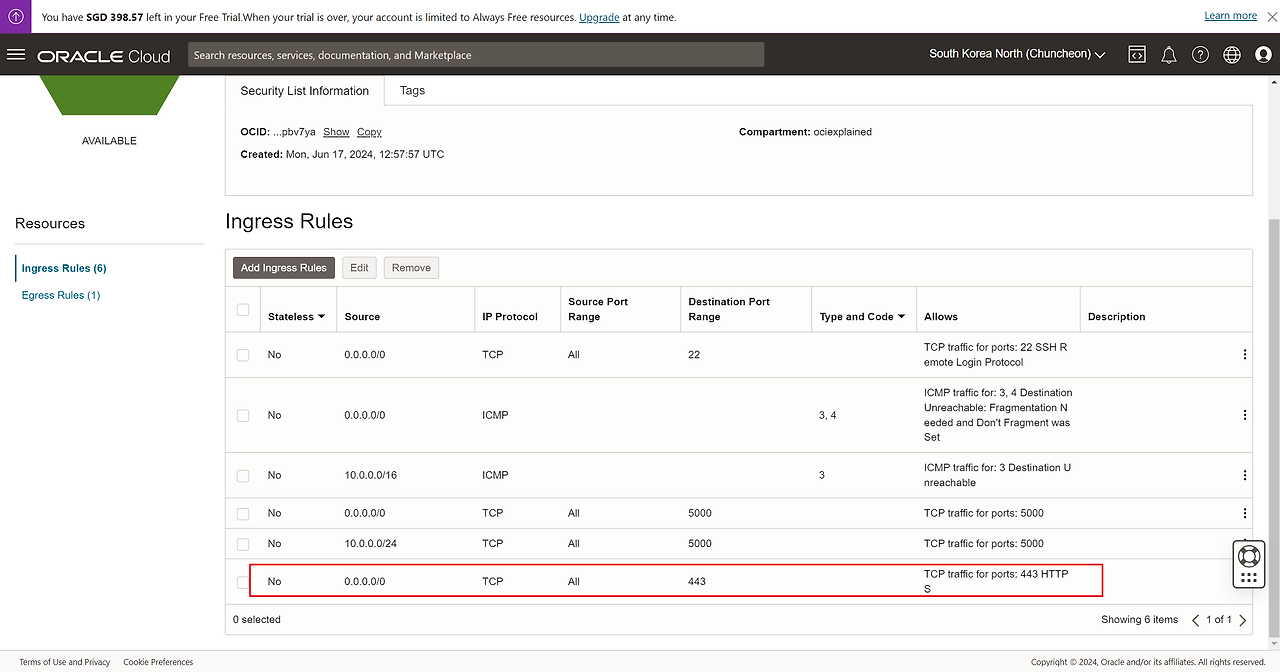Click the Copy link next to OCID
The height and width of the screenshot is (672, 1280).
(x=369, y=132)
